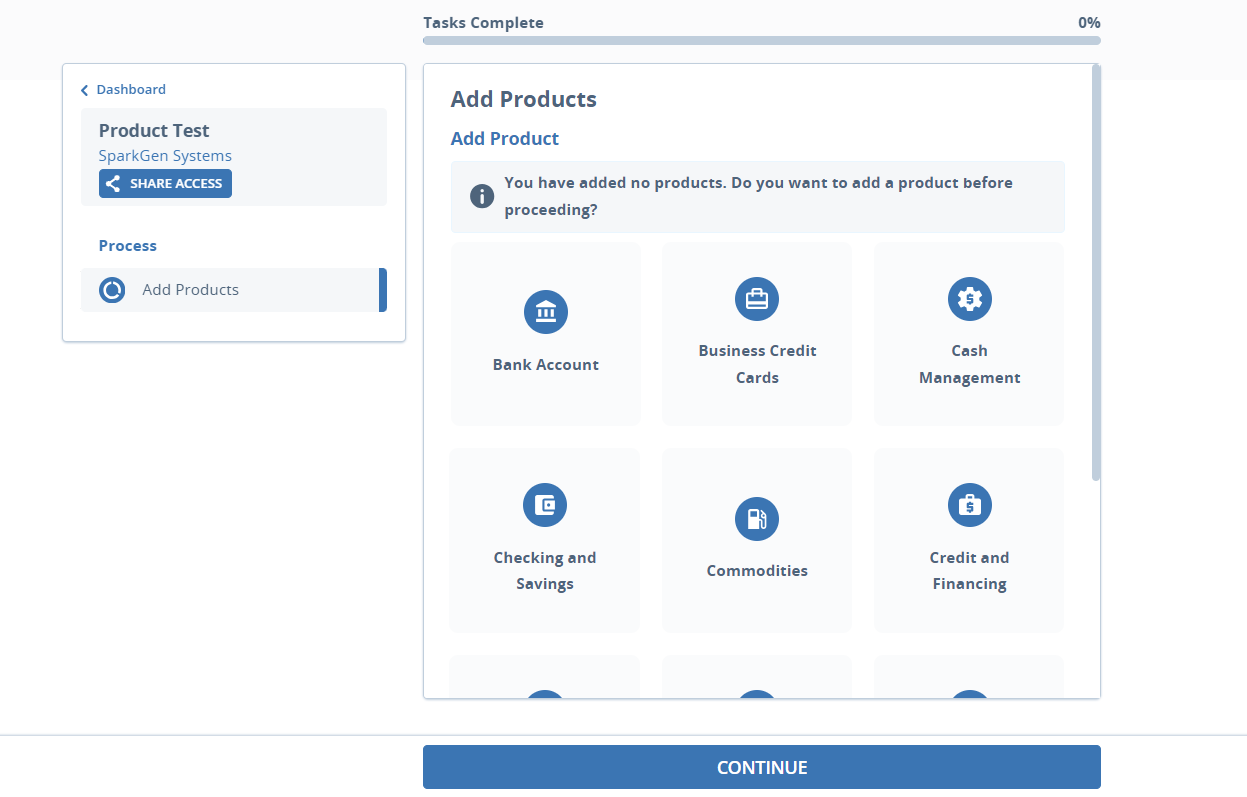Click the Business Credit Cards briefcase icon
This screenshot has width=1247, height=797.
click(757, 298)
